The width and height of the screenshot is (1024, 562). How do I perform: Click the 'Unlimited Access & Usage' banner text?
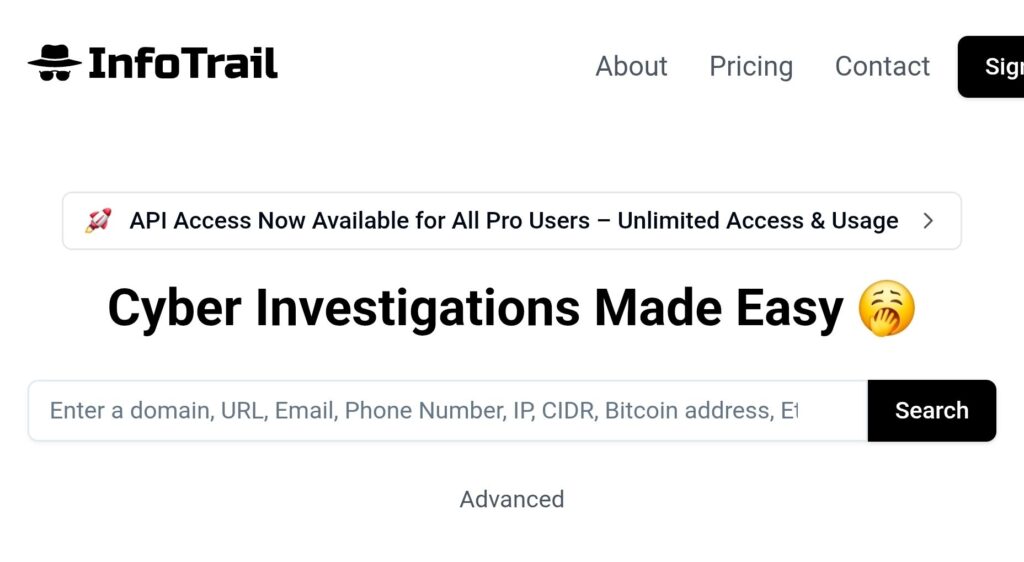pyautogui.click(x=757, y=221)
